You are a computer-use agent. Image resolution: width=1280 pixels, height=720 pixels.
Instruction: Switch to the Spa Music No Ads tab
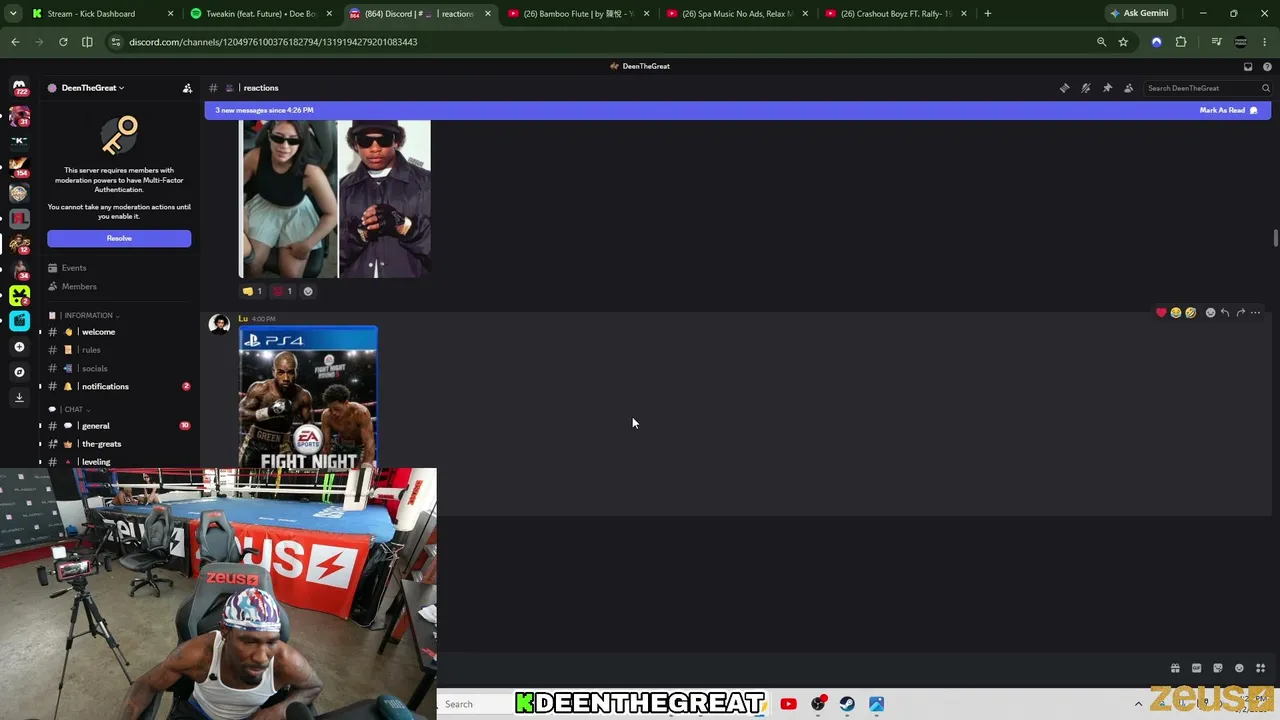click(x=738, y=14)
